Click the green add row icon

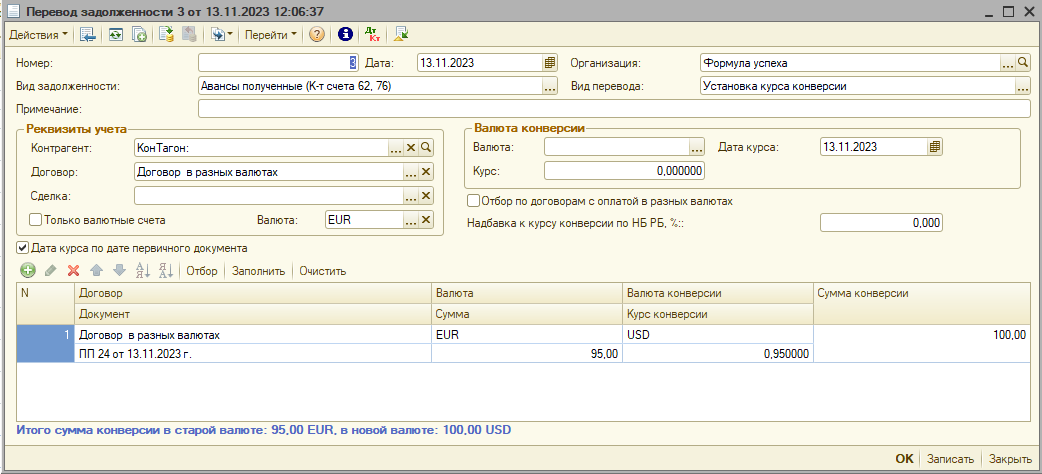pyautogui.click(x=27, y=270)
